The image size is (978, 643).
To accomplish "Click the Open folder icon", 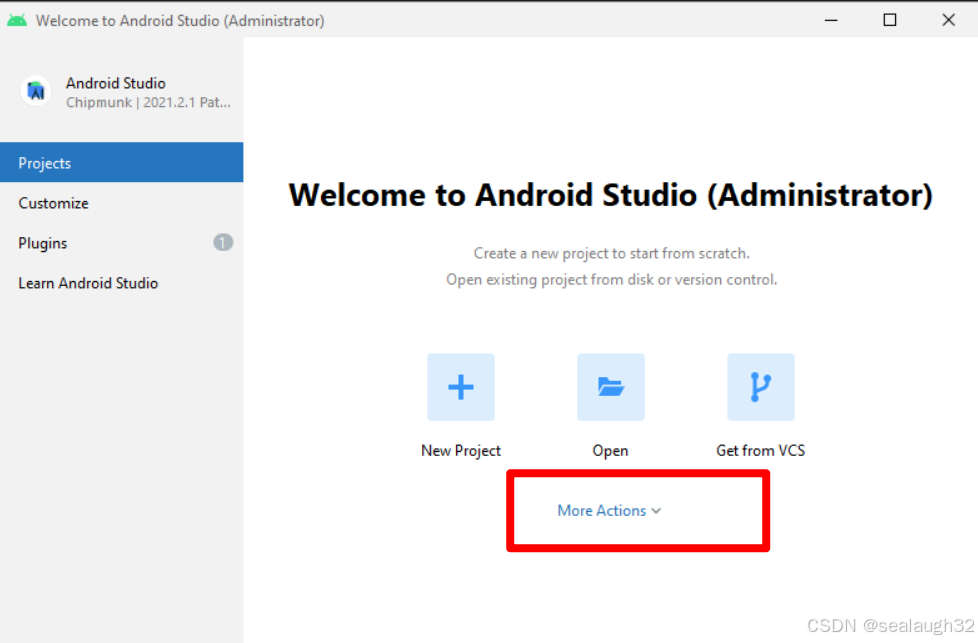I will tap(611, 387).
